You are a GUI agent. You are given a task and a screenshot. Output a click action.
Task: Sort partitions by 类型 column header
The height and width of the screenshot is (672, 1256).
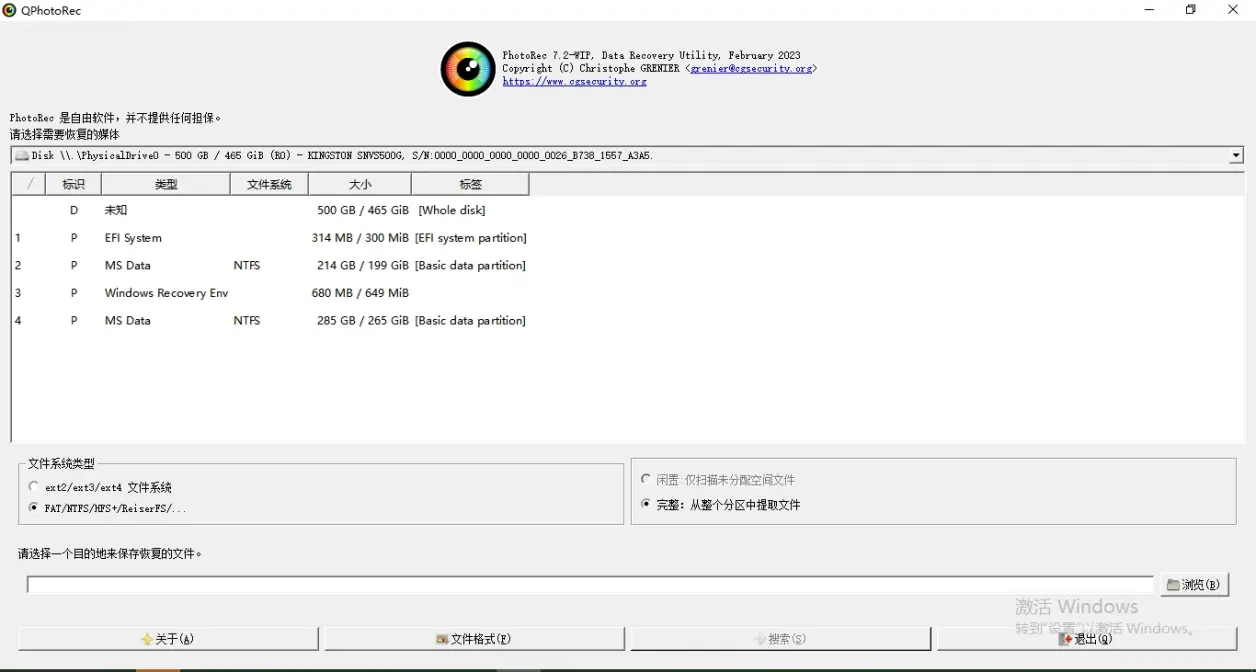click(165, 184)
